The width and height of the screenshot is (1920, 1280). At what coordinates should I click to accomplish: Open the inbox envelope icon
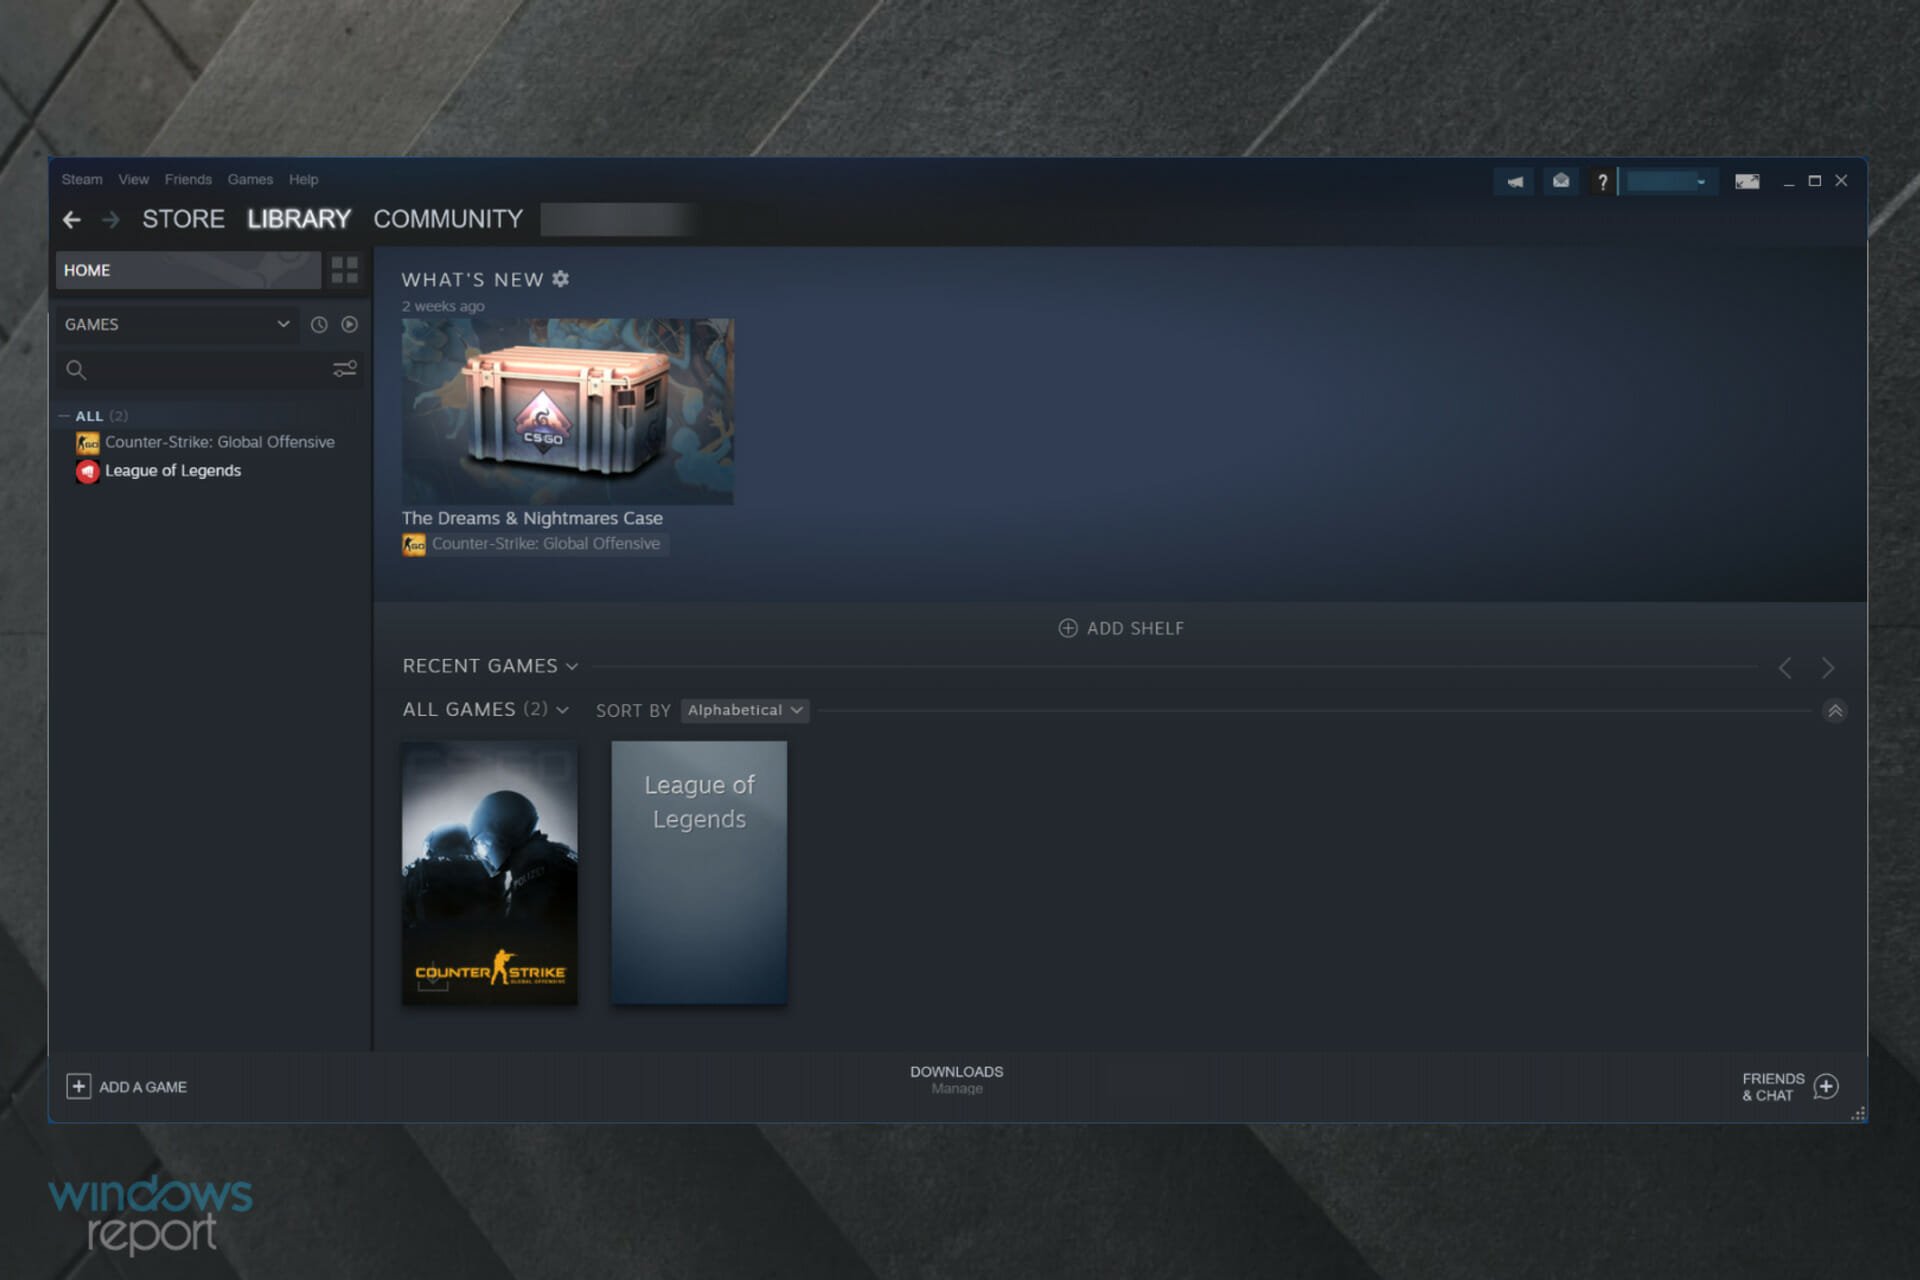click(x=1560, y=181)
